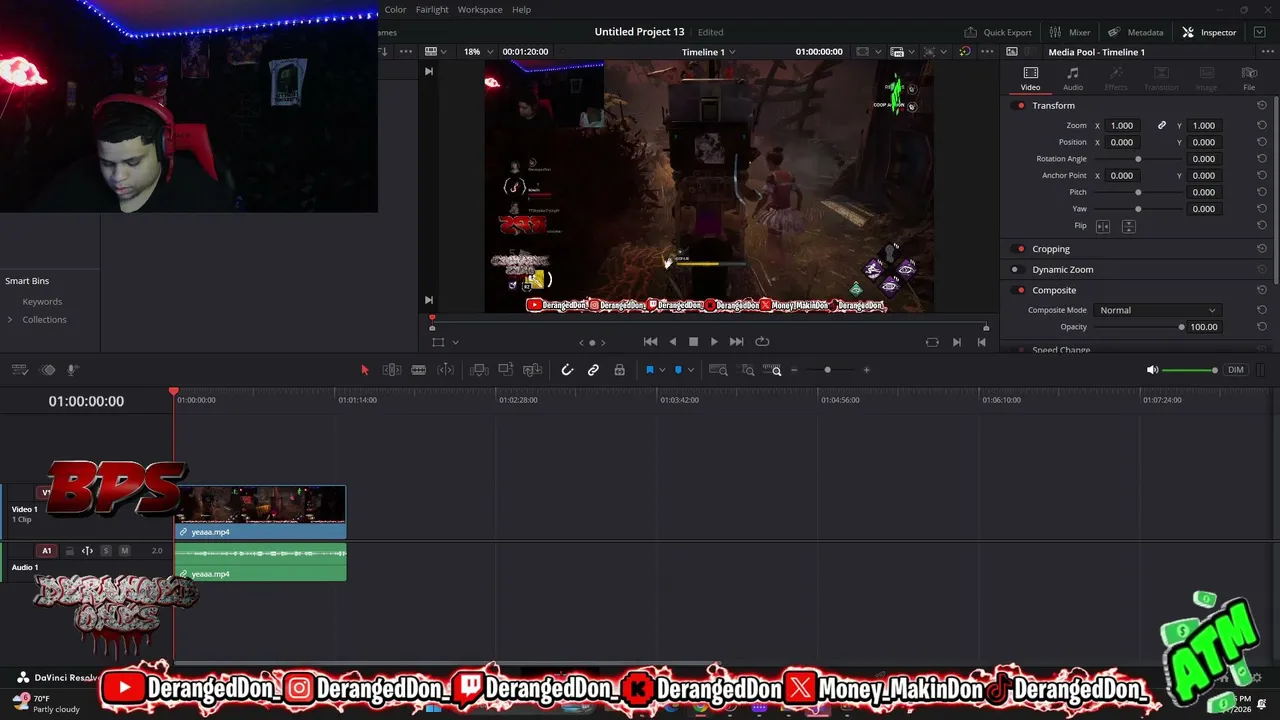This screenshot has height=720, width=1280.
Task: Click the Zoom Y value field
Action: tap(1204, 126)
